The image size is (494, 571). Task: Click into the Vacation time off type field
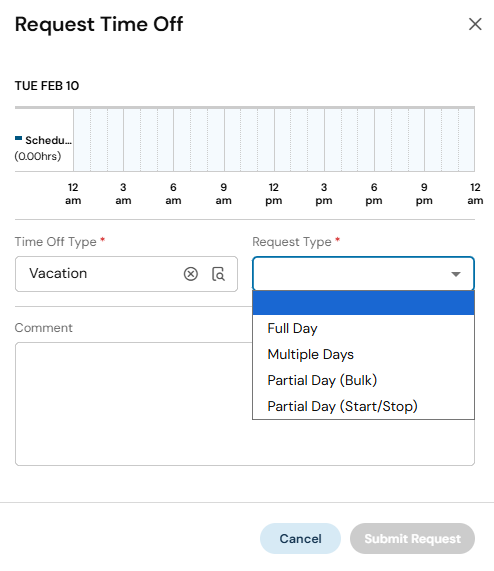point(98,274)
